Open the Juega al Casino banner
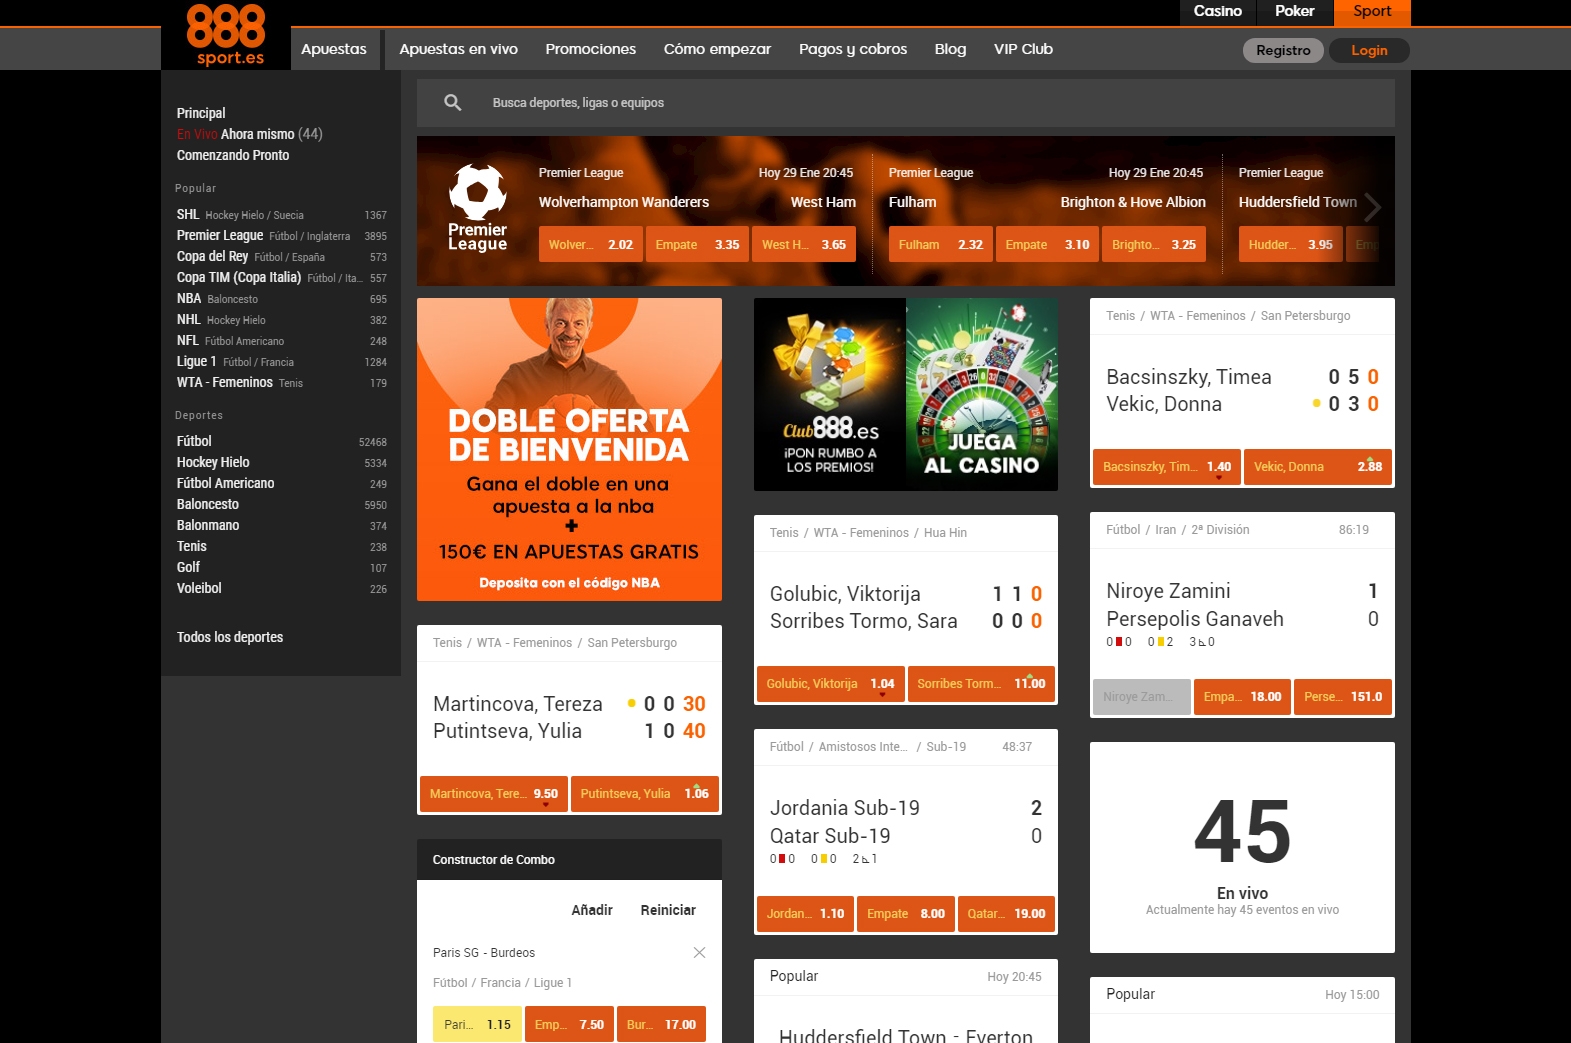The image size is (1571, 1043). point(982,394)
